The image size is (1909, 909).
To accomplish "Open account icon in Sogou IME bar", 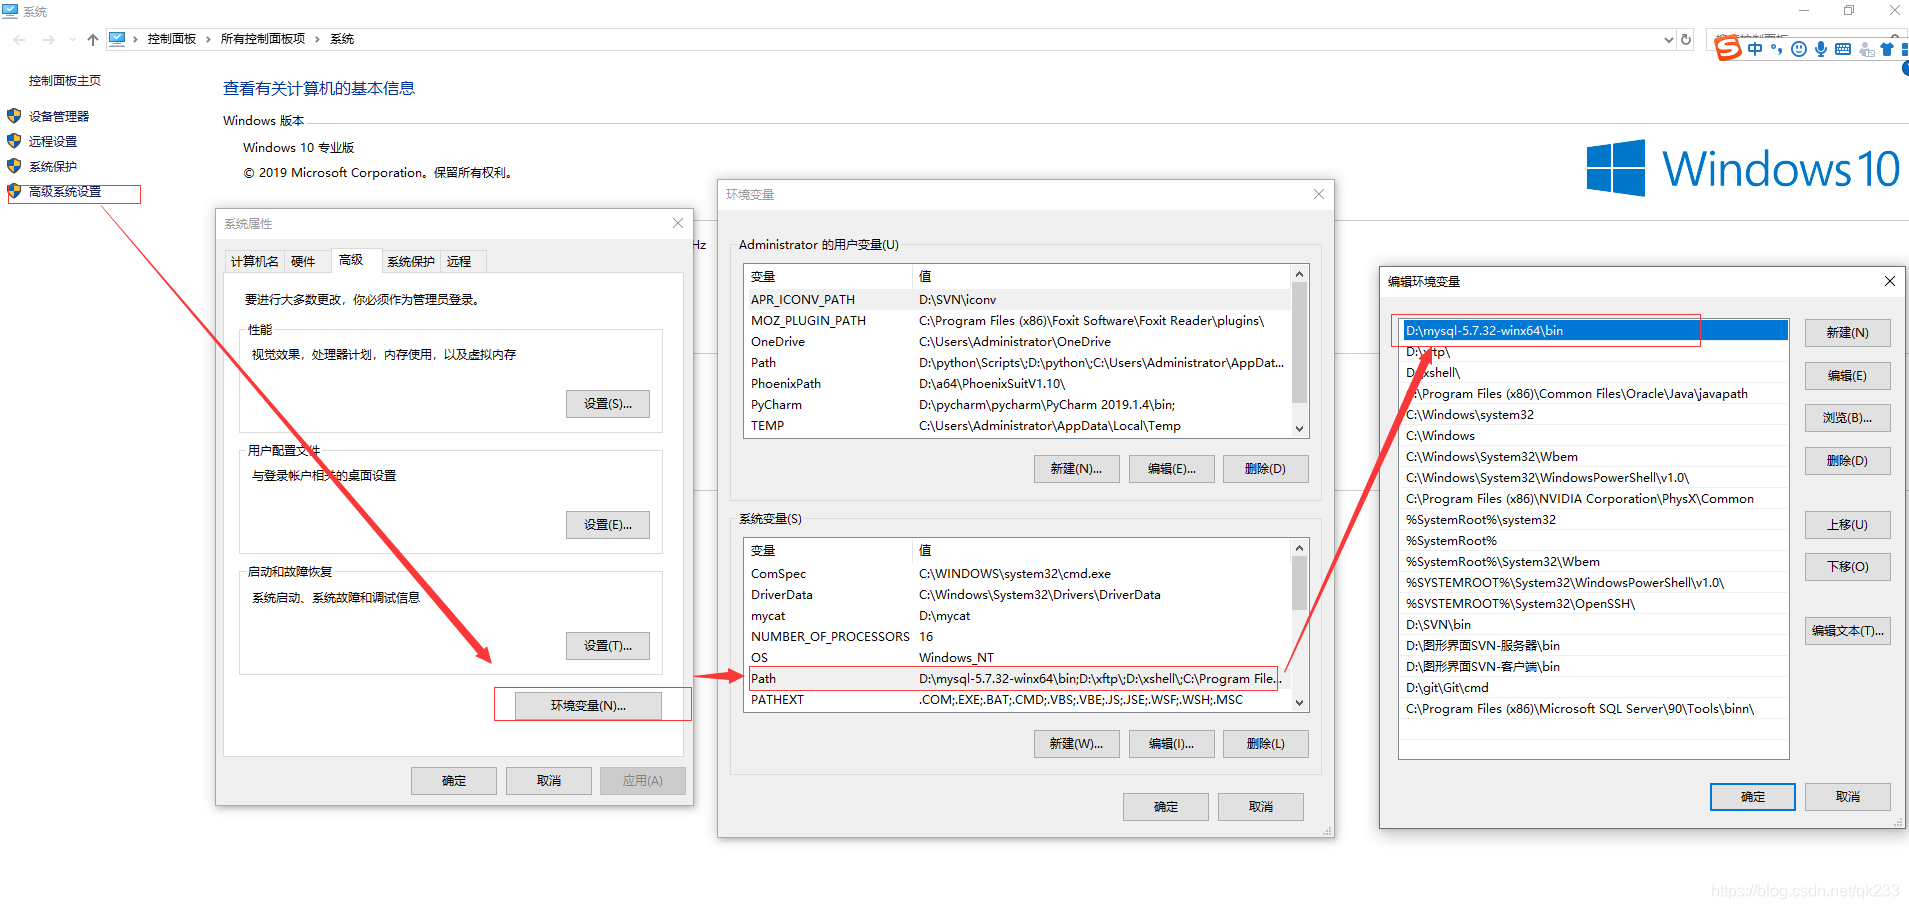I will tap(1866, 49).
